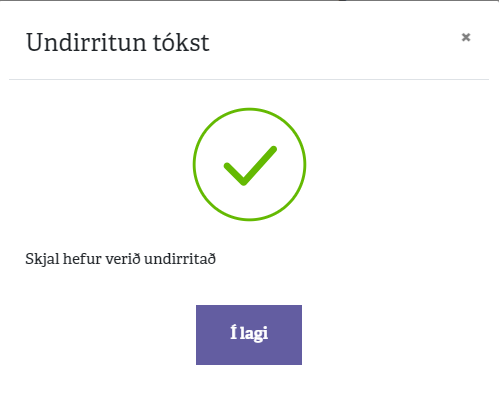Viewport: 499px width, 396px height.
Task: Click the word undirritað in the message
Action: click(x=180, y=259)
